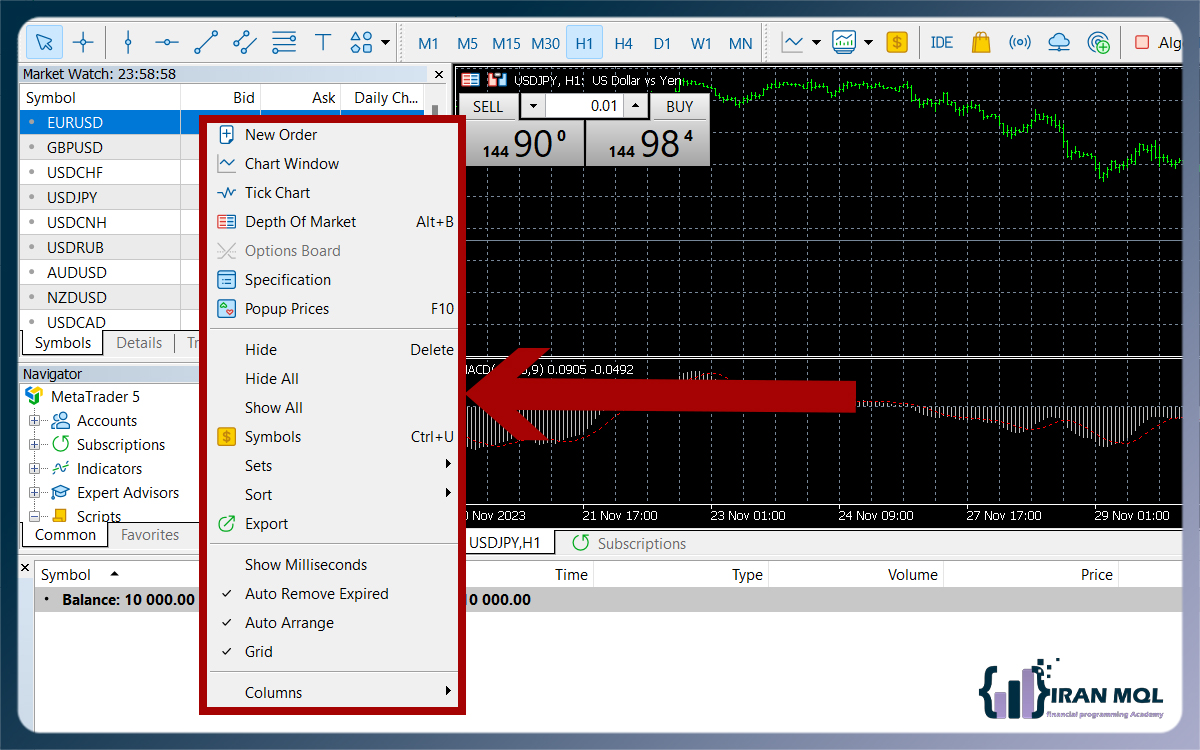Open the Market shopping bag icon
Viewport: 1200px width, 750px height.
pyautogui.click(x=980, y=42)
